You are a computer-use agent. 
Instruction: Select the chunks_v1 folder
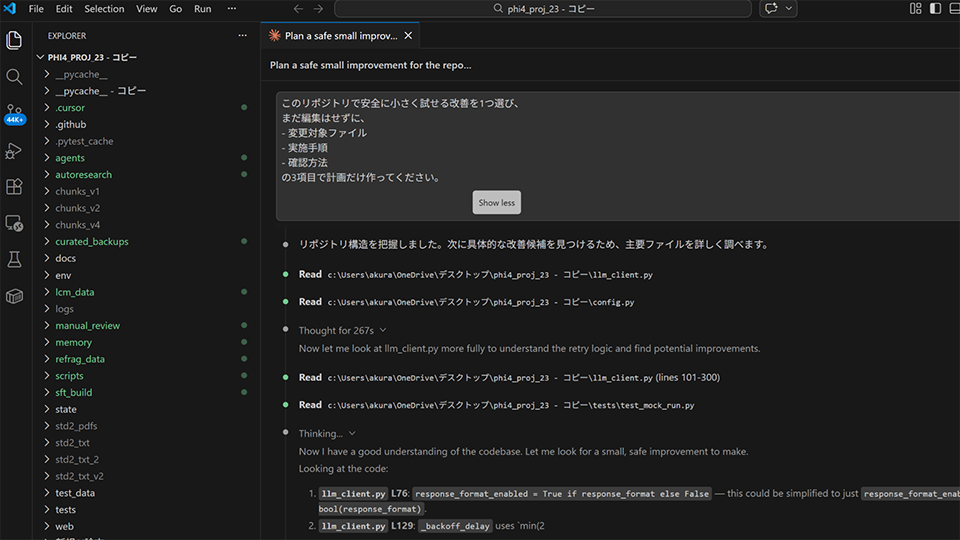click(x=77, y=192)
